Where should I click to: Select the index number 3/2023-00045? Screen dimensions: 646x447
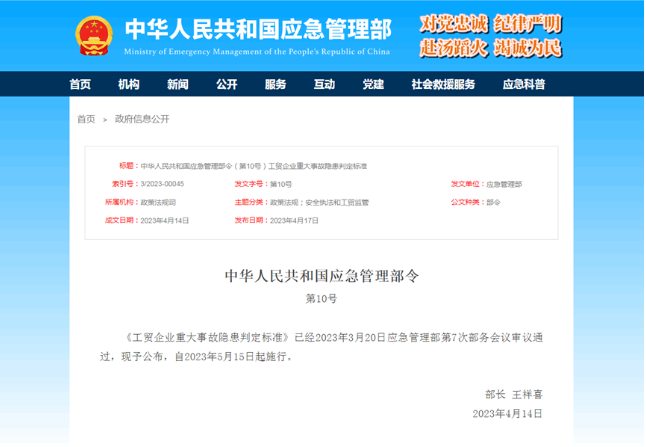[162, 184]
